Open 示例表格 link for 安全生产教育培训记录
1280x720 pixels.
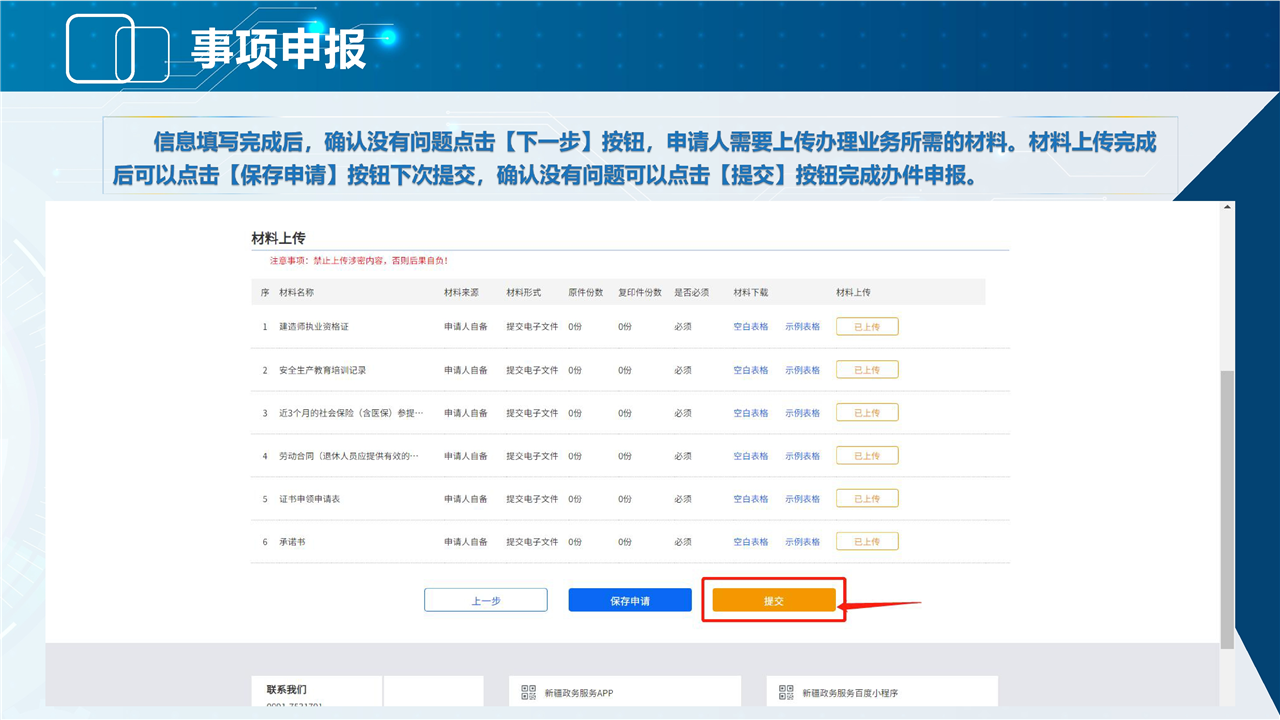click(x=802, y=370)
